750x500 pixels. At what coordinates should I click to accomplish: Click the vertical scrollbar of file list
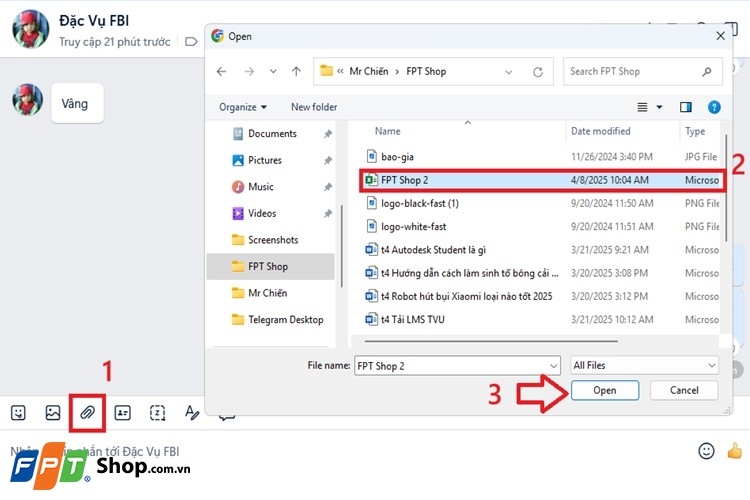(x=727, y=188)
